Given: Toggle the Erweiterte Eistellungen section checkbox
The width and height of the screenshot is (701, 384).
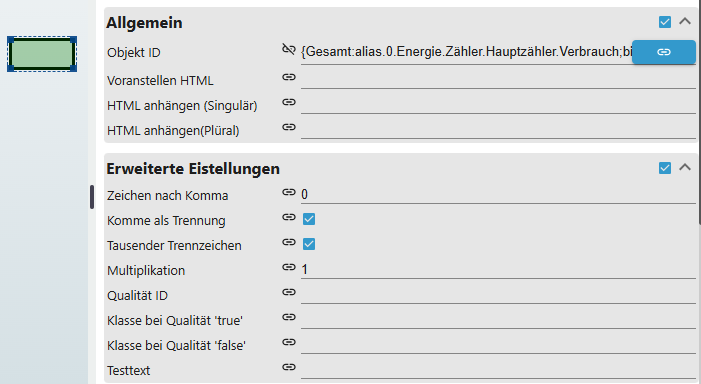Looking at the screenshot, I should [665, 168].
